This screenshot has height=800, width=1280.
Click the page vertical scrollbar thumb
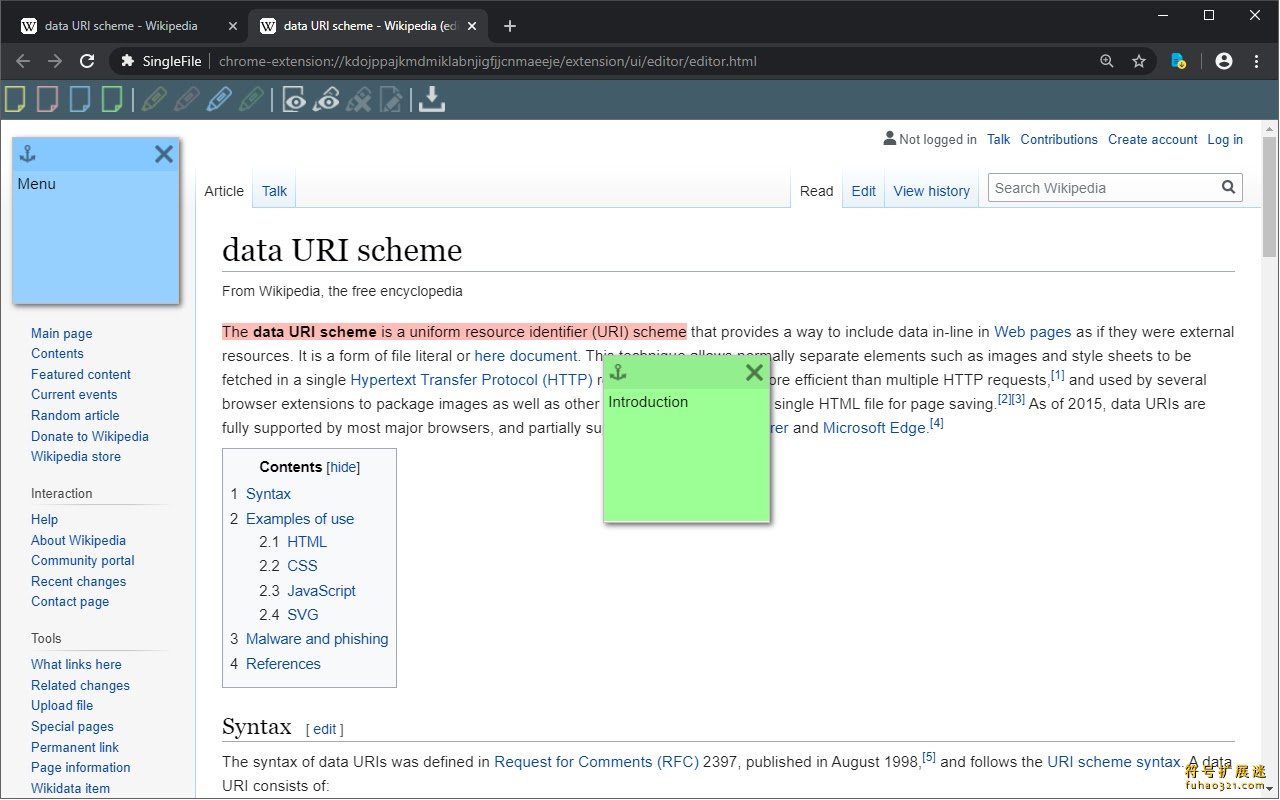pos(1269,196)
